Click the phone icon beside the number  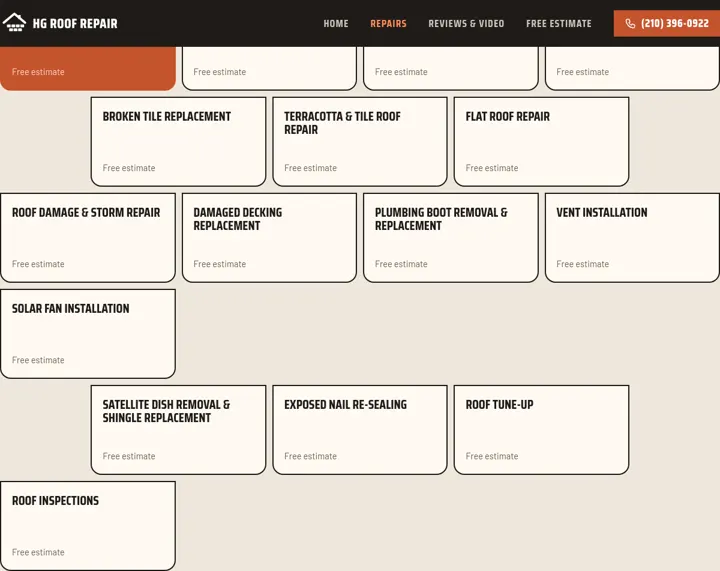(630, 23)
